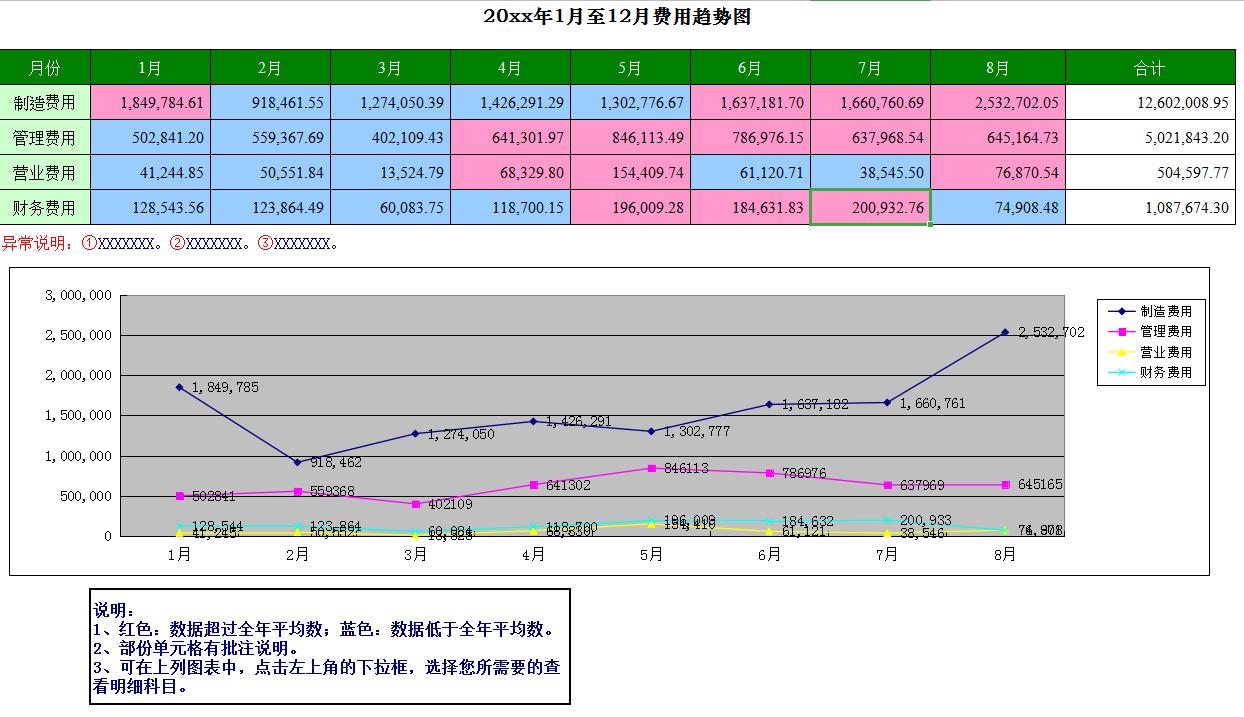This screenshot has width=1244, height=717.
Task: Select the 1月 column header cell
Action: (150, 66)
